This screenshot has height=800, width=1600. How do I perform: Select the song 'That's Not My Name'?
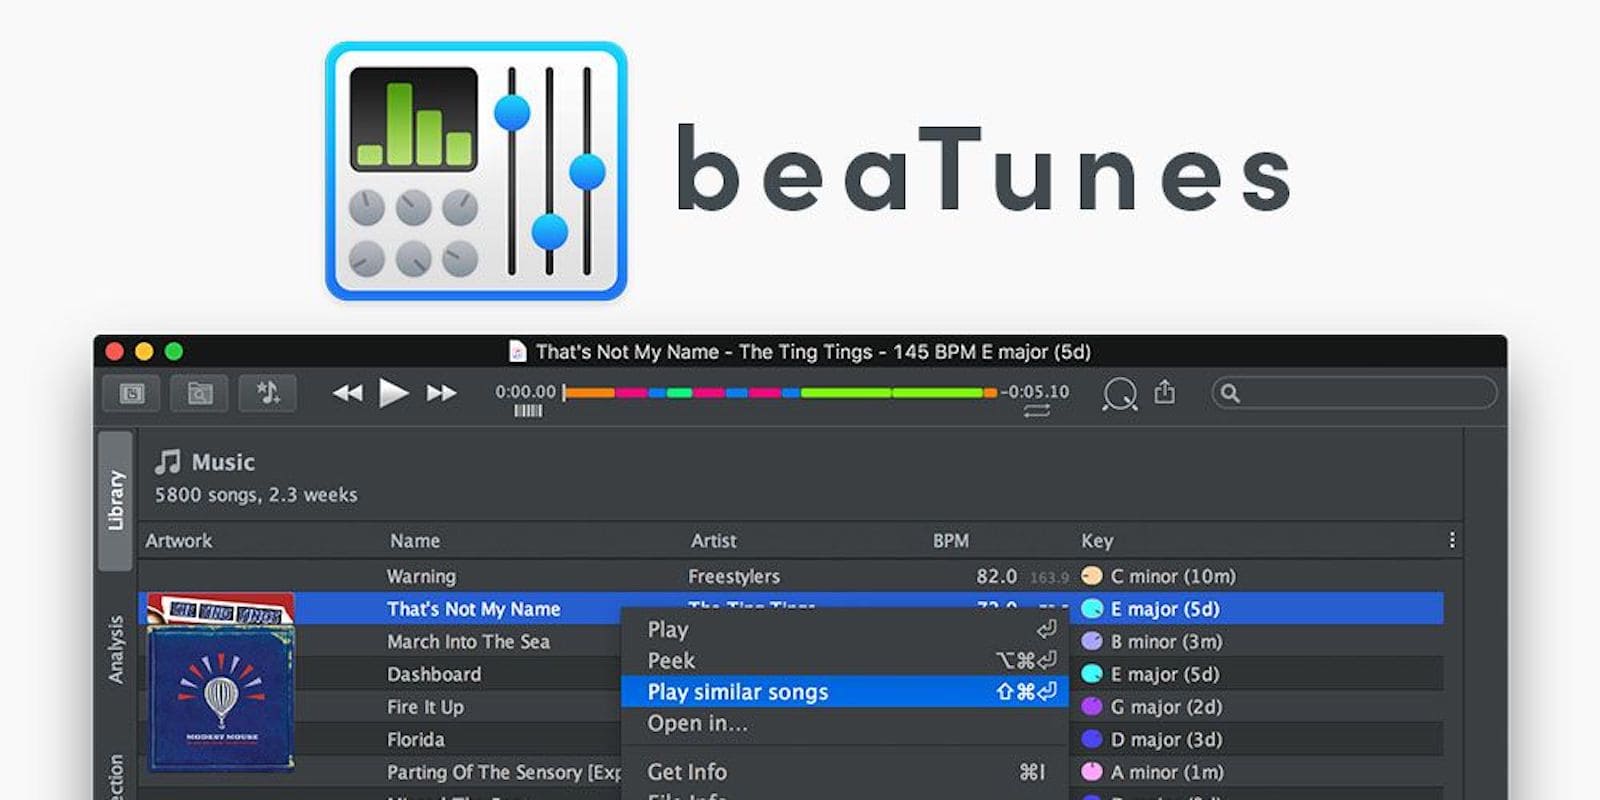(474, 609)
